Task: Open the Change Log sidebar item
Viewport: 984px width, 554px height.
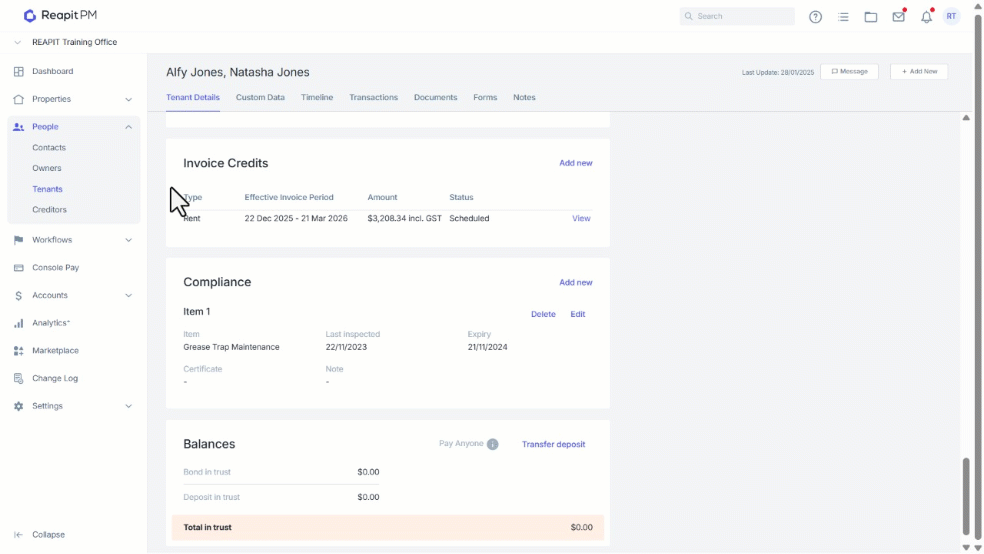Action: pos(55,378)
